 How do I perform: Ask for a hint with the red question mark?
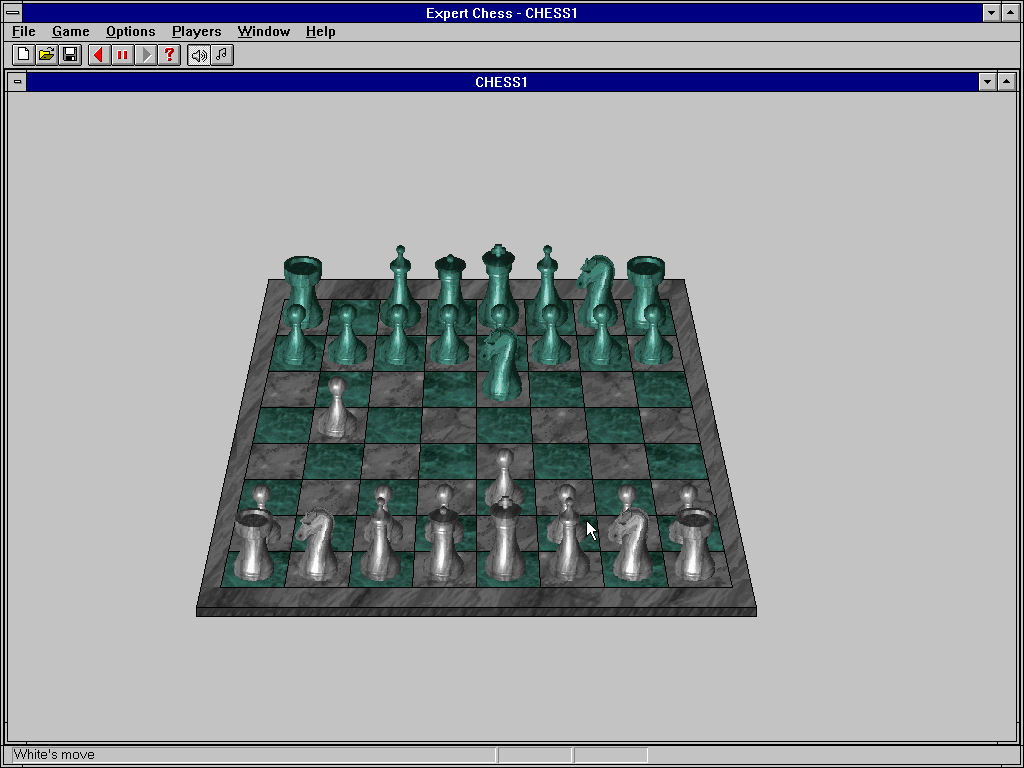(170, 55)
